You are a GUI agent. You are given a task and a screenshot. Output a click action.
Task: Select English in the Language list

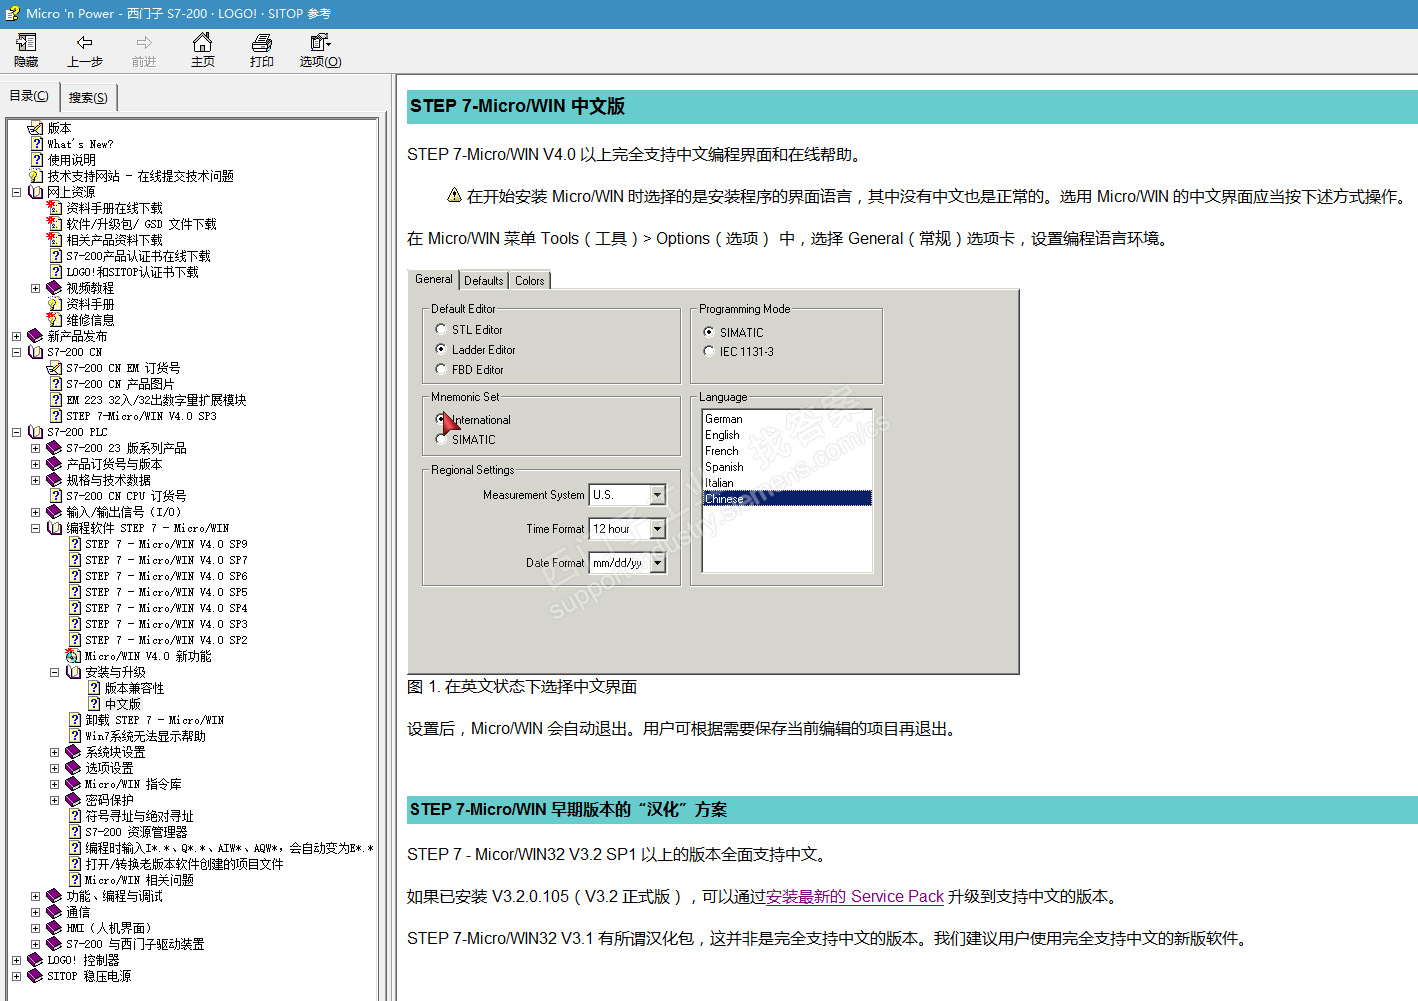coord(722,435)
